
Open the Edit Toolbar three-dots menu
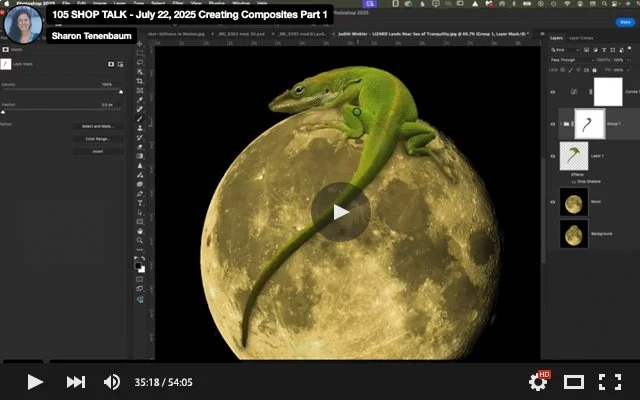(140, 250)
